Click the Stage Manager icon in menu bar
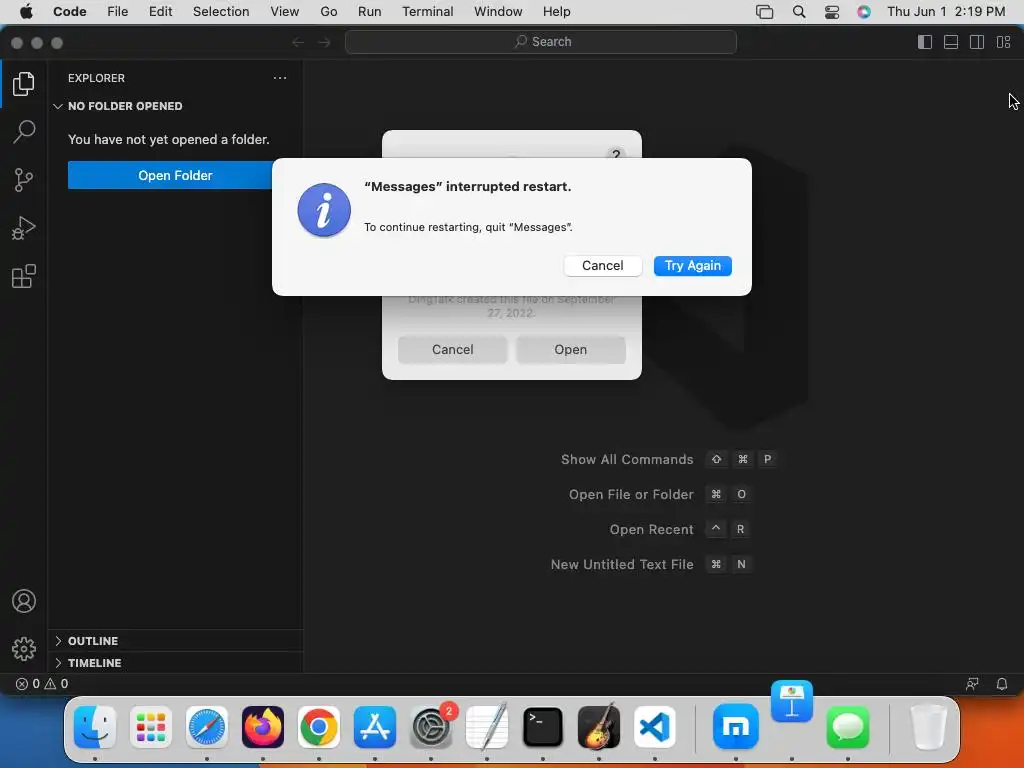The height and width of the screenshot is (768, 1024). pyautogui.click(x=764, y=12)
